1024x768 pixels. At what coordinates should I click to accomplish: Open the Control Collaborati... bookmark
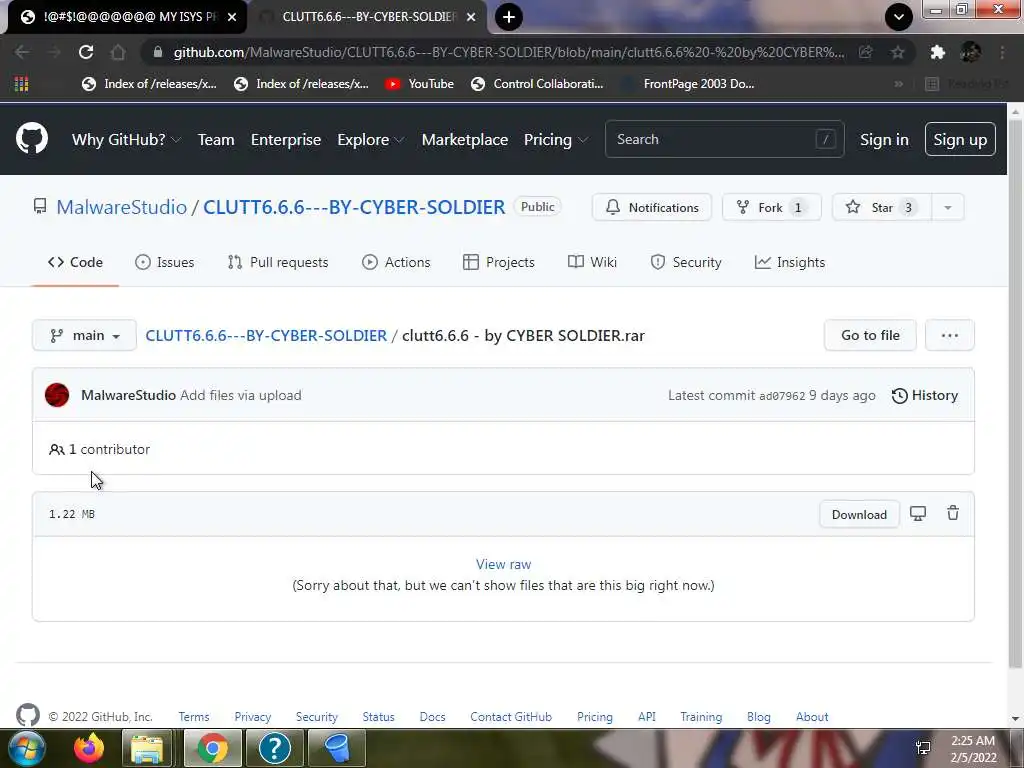pos(537,84)
